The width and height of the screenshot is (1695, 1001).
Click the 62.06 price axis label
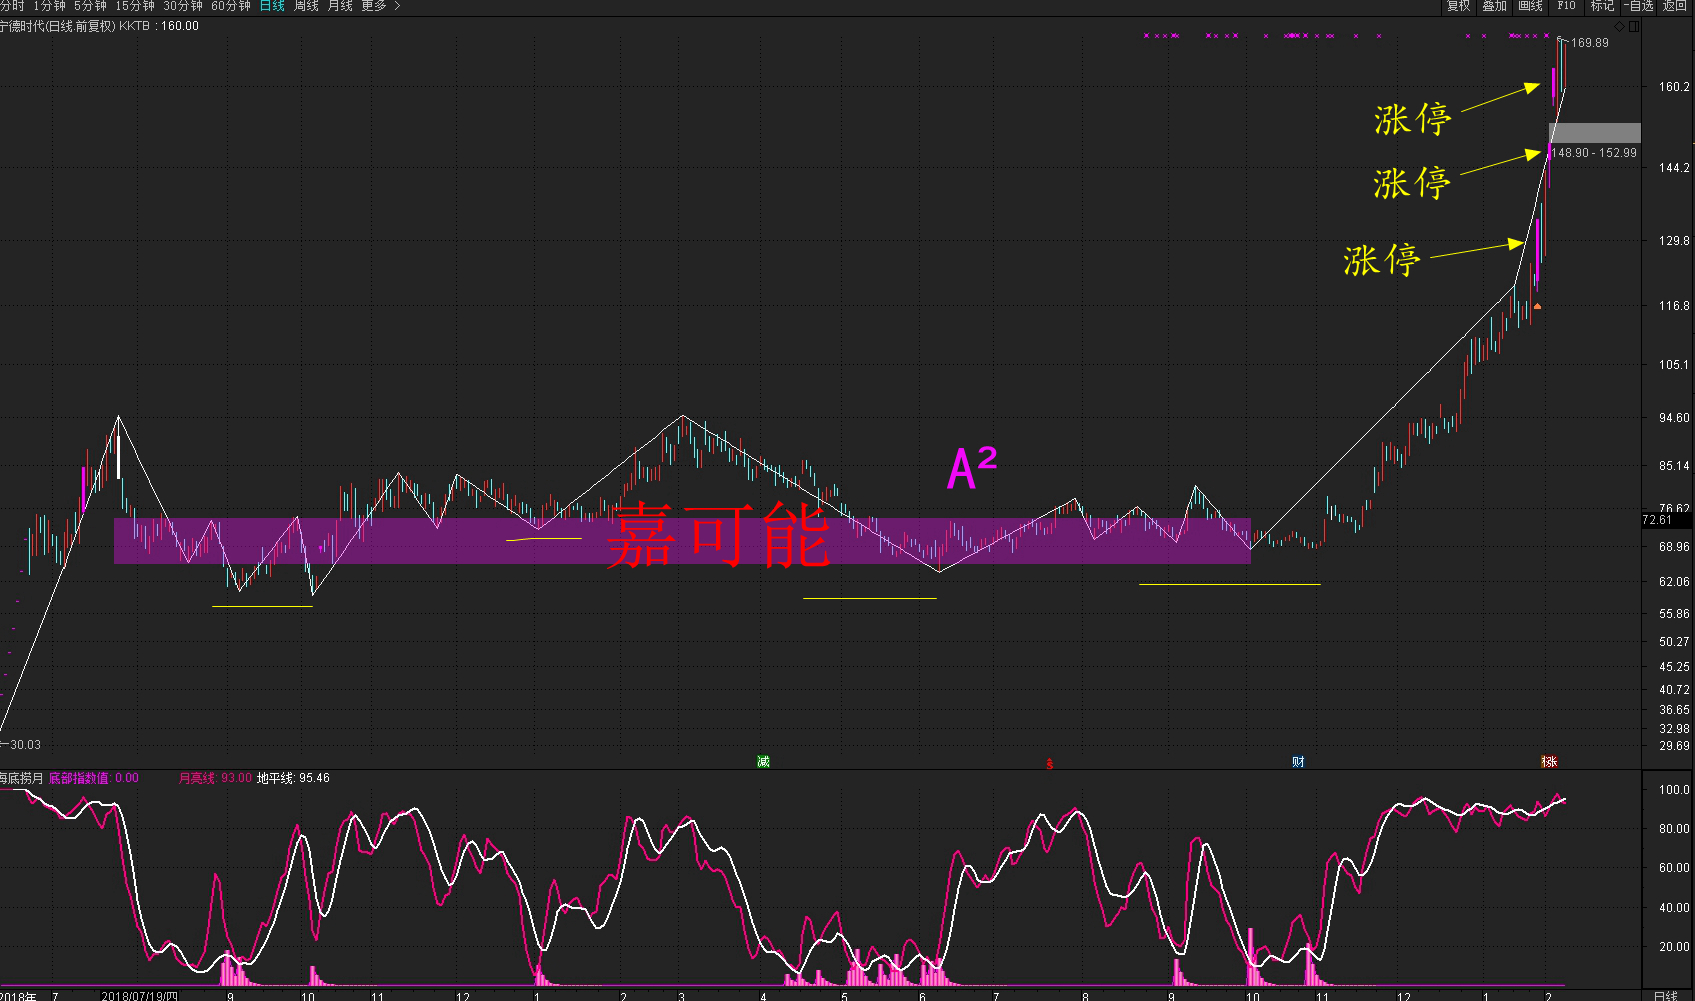(1674, 582)
